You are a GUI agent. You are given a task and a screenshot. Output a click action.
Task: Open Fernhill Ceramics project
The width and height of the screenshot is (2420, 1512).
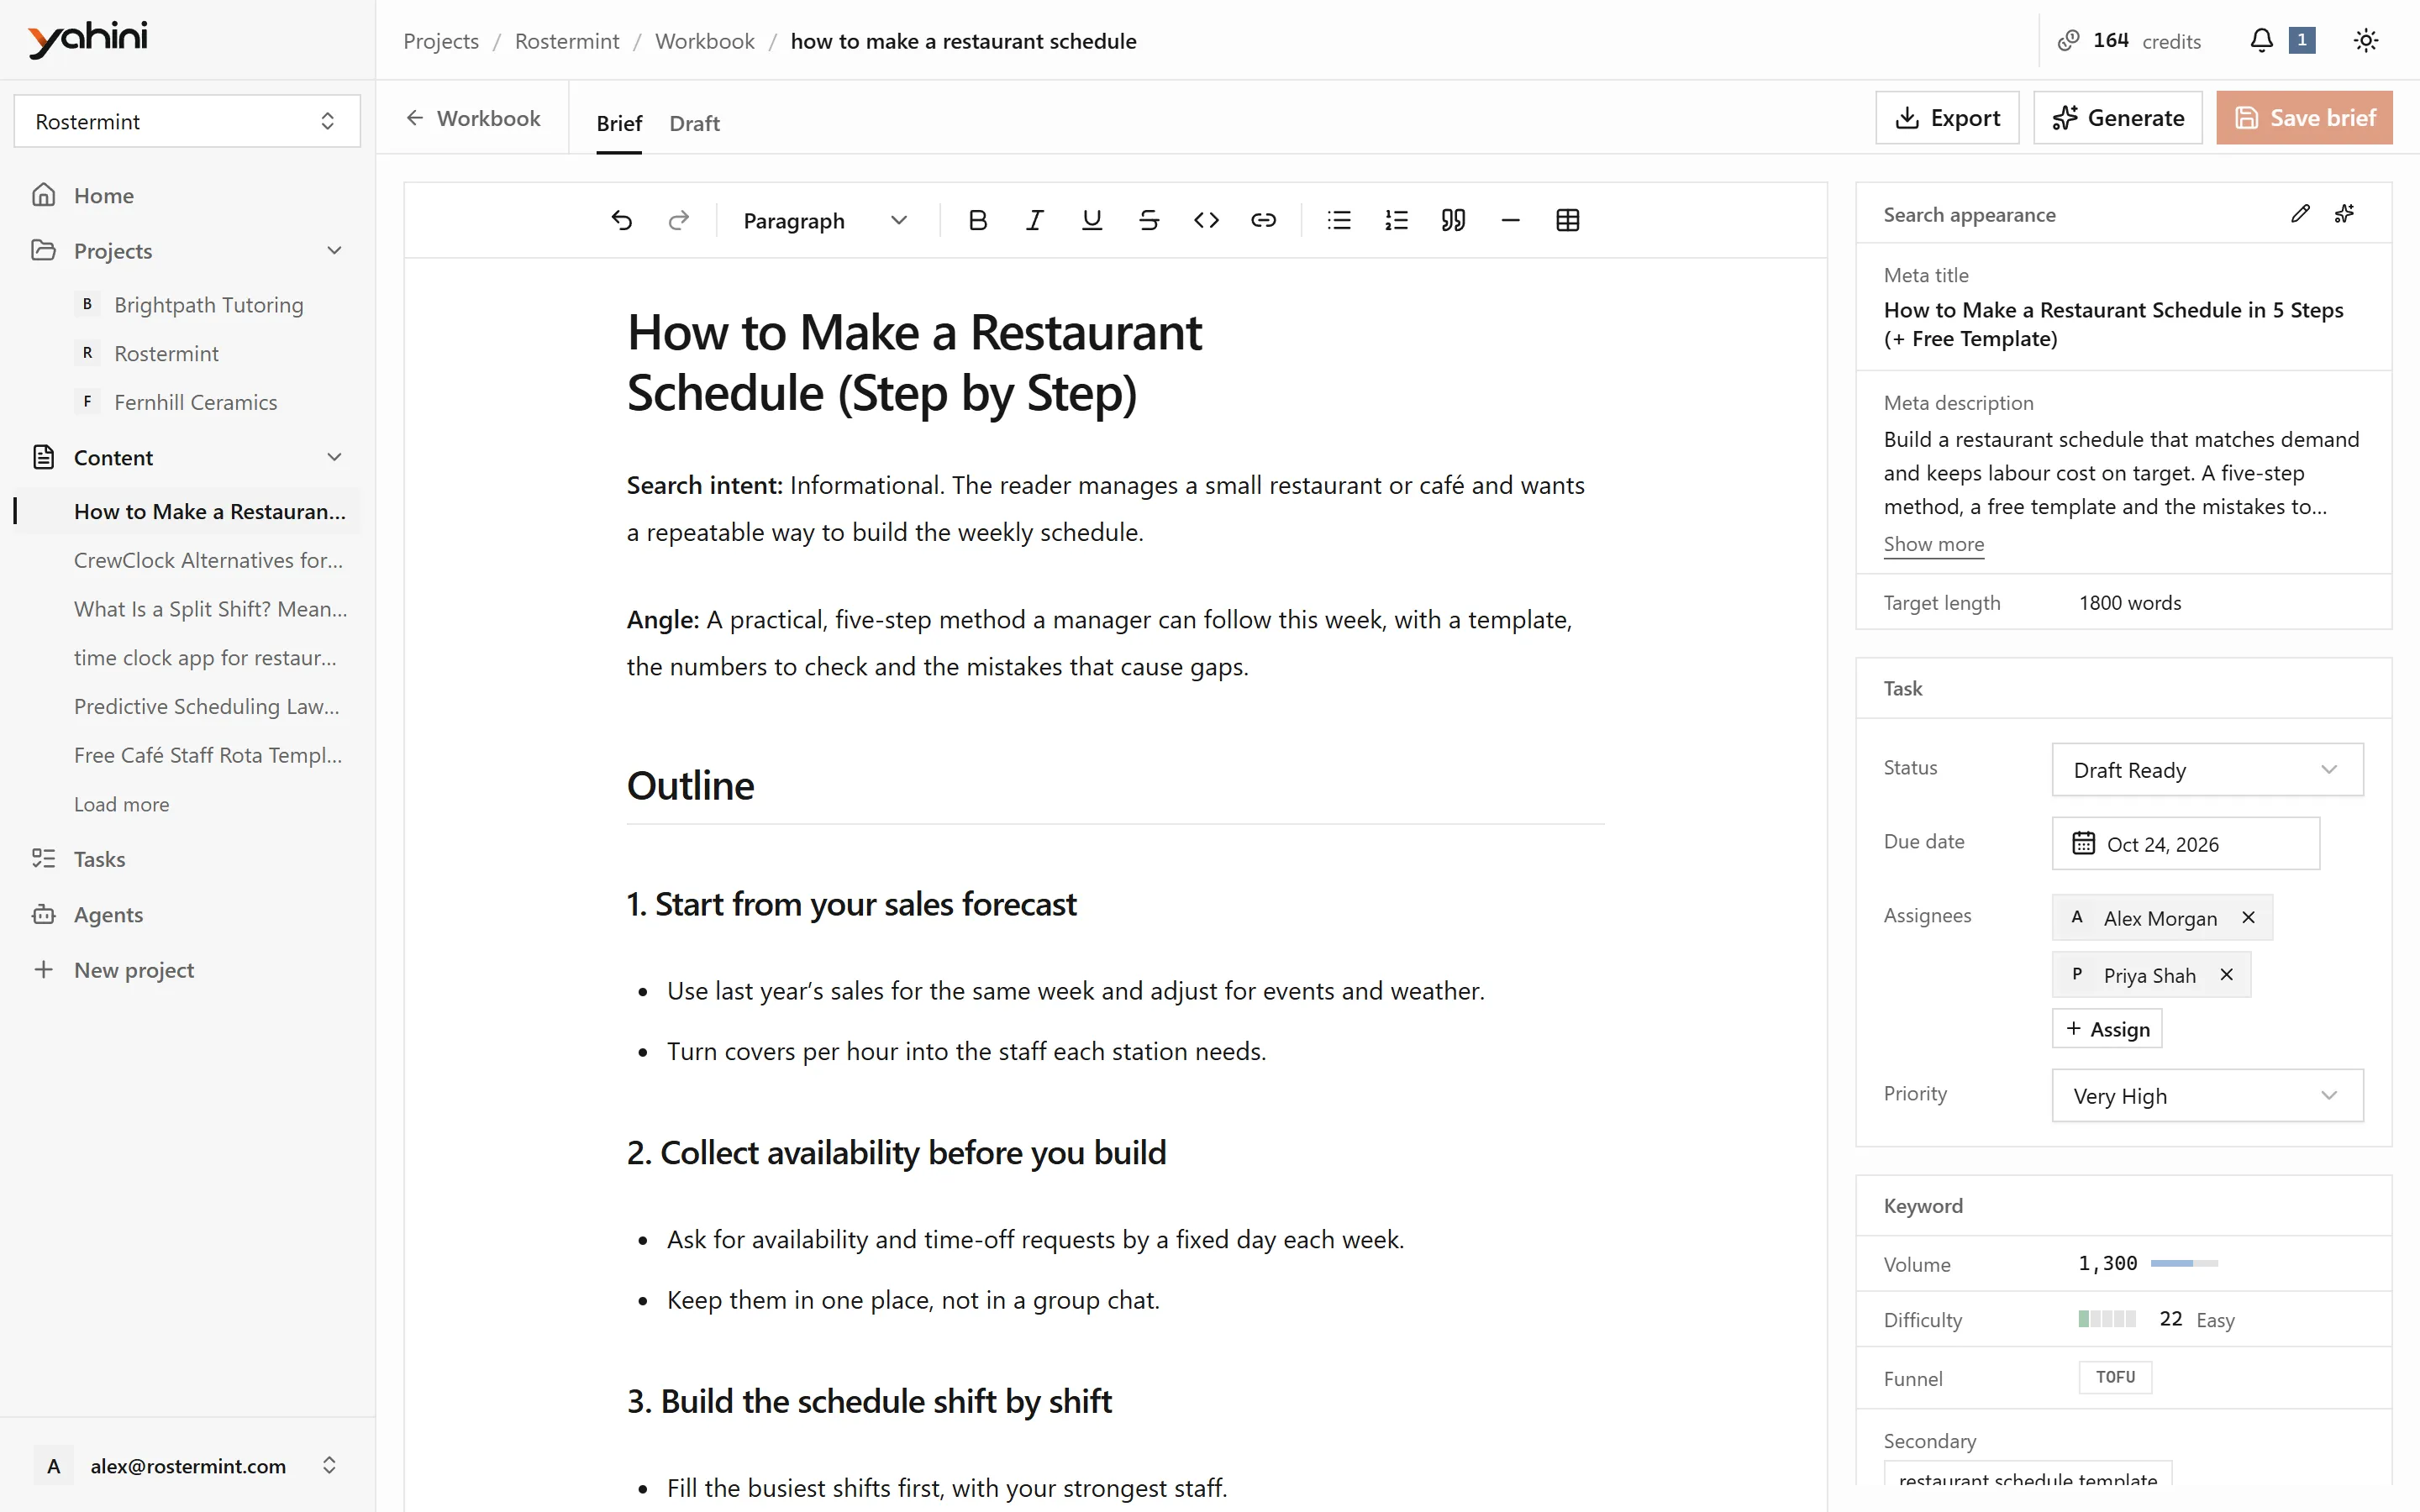[195, 402]
